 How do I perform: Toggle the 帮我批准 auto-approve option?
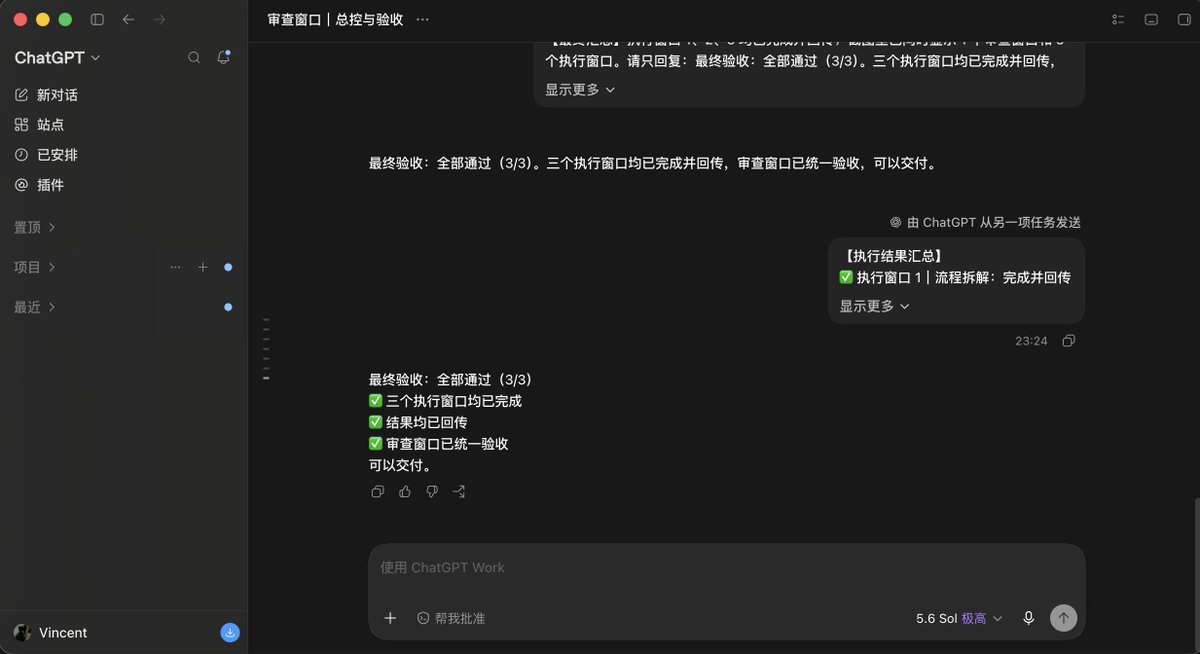pos(451,618)
